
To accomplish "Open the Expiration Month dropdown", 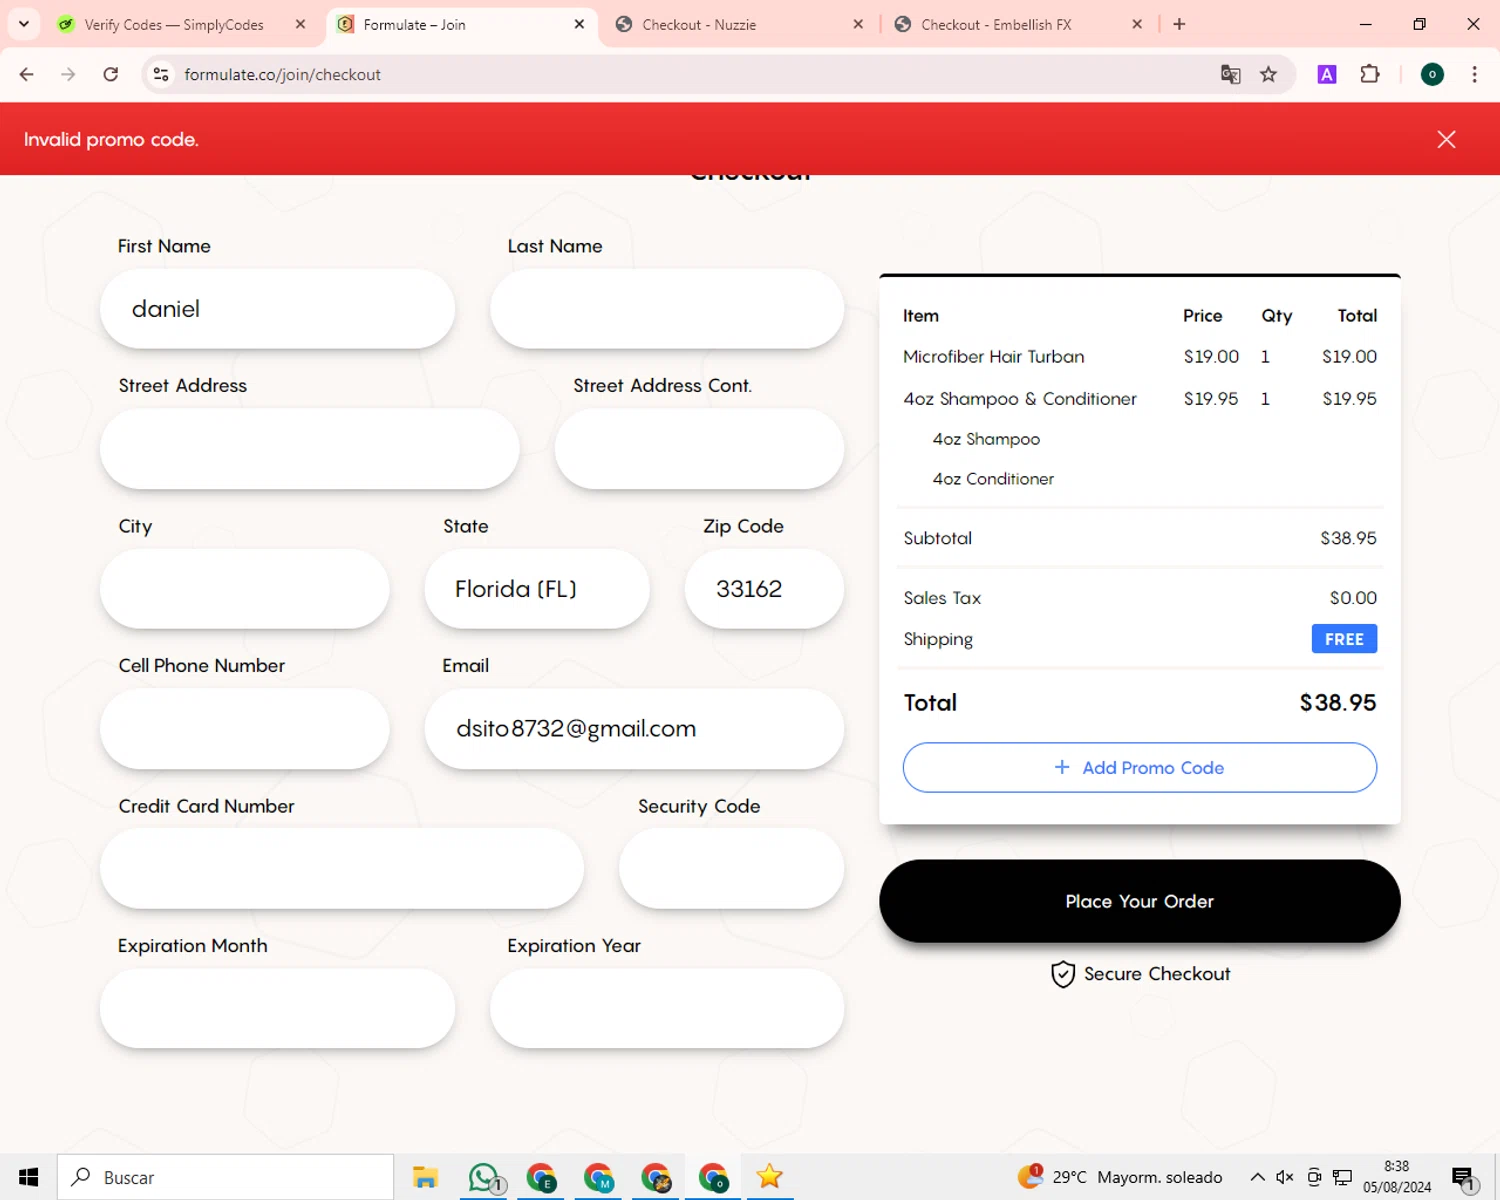I will [x=277, y=1008].
